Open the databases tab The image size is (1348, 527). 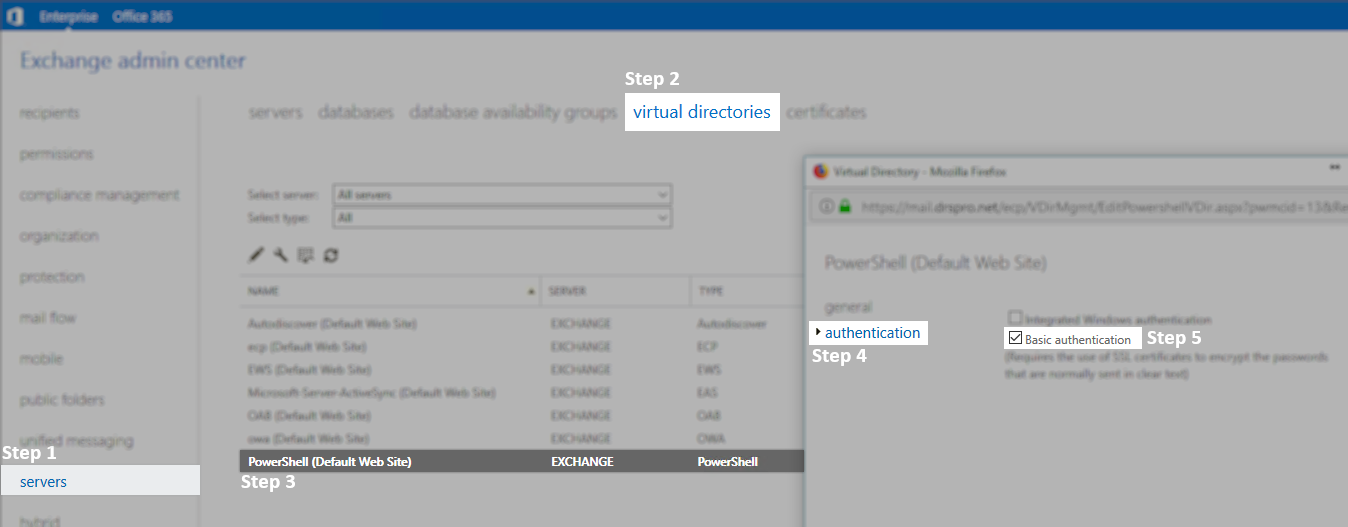pyautogui.click(x=356, y=112)
